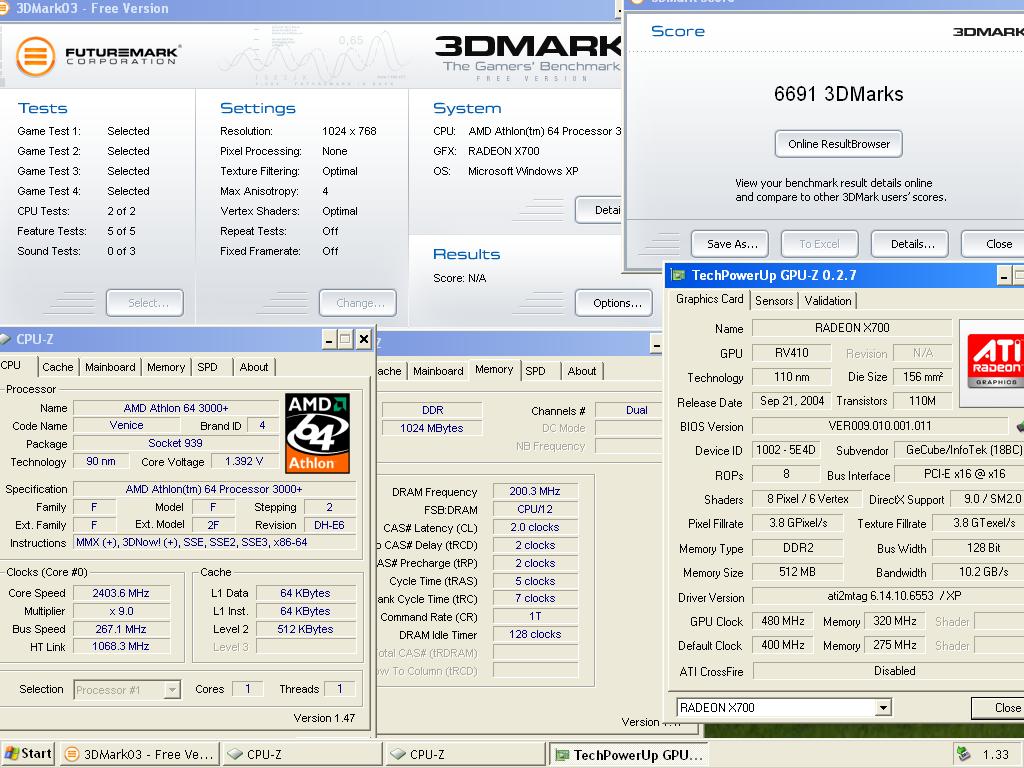1024x768 pixels.
Task: Switch to Sensors tab in GPU-Z
Action: click(774, 301)
